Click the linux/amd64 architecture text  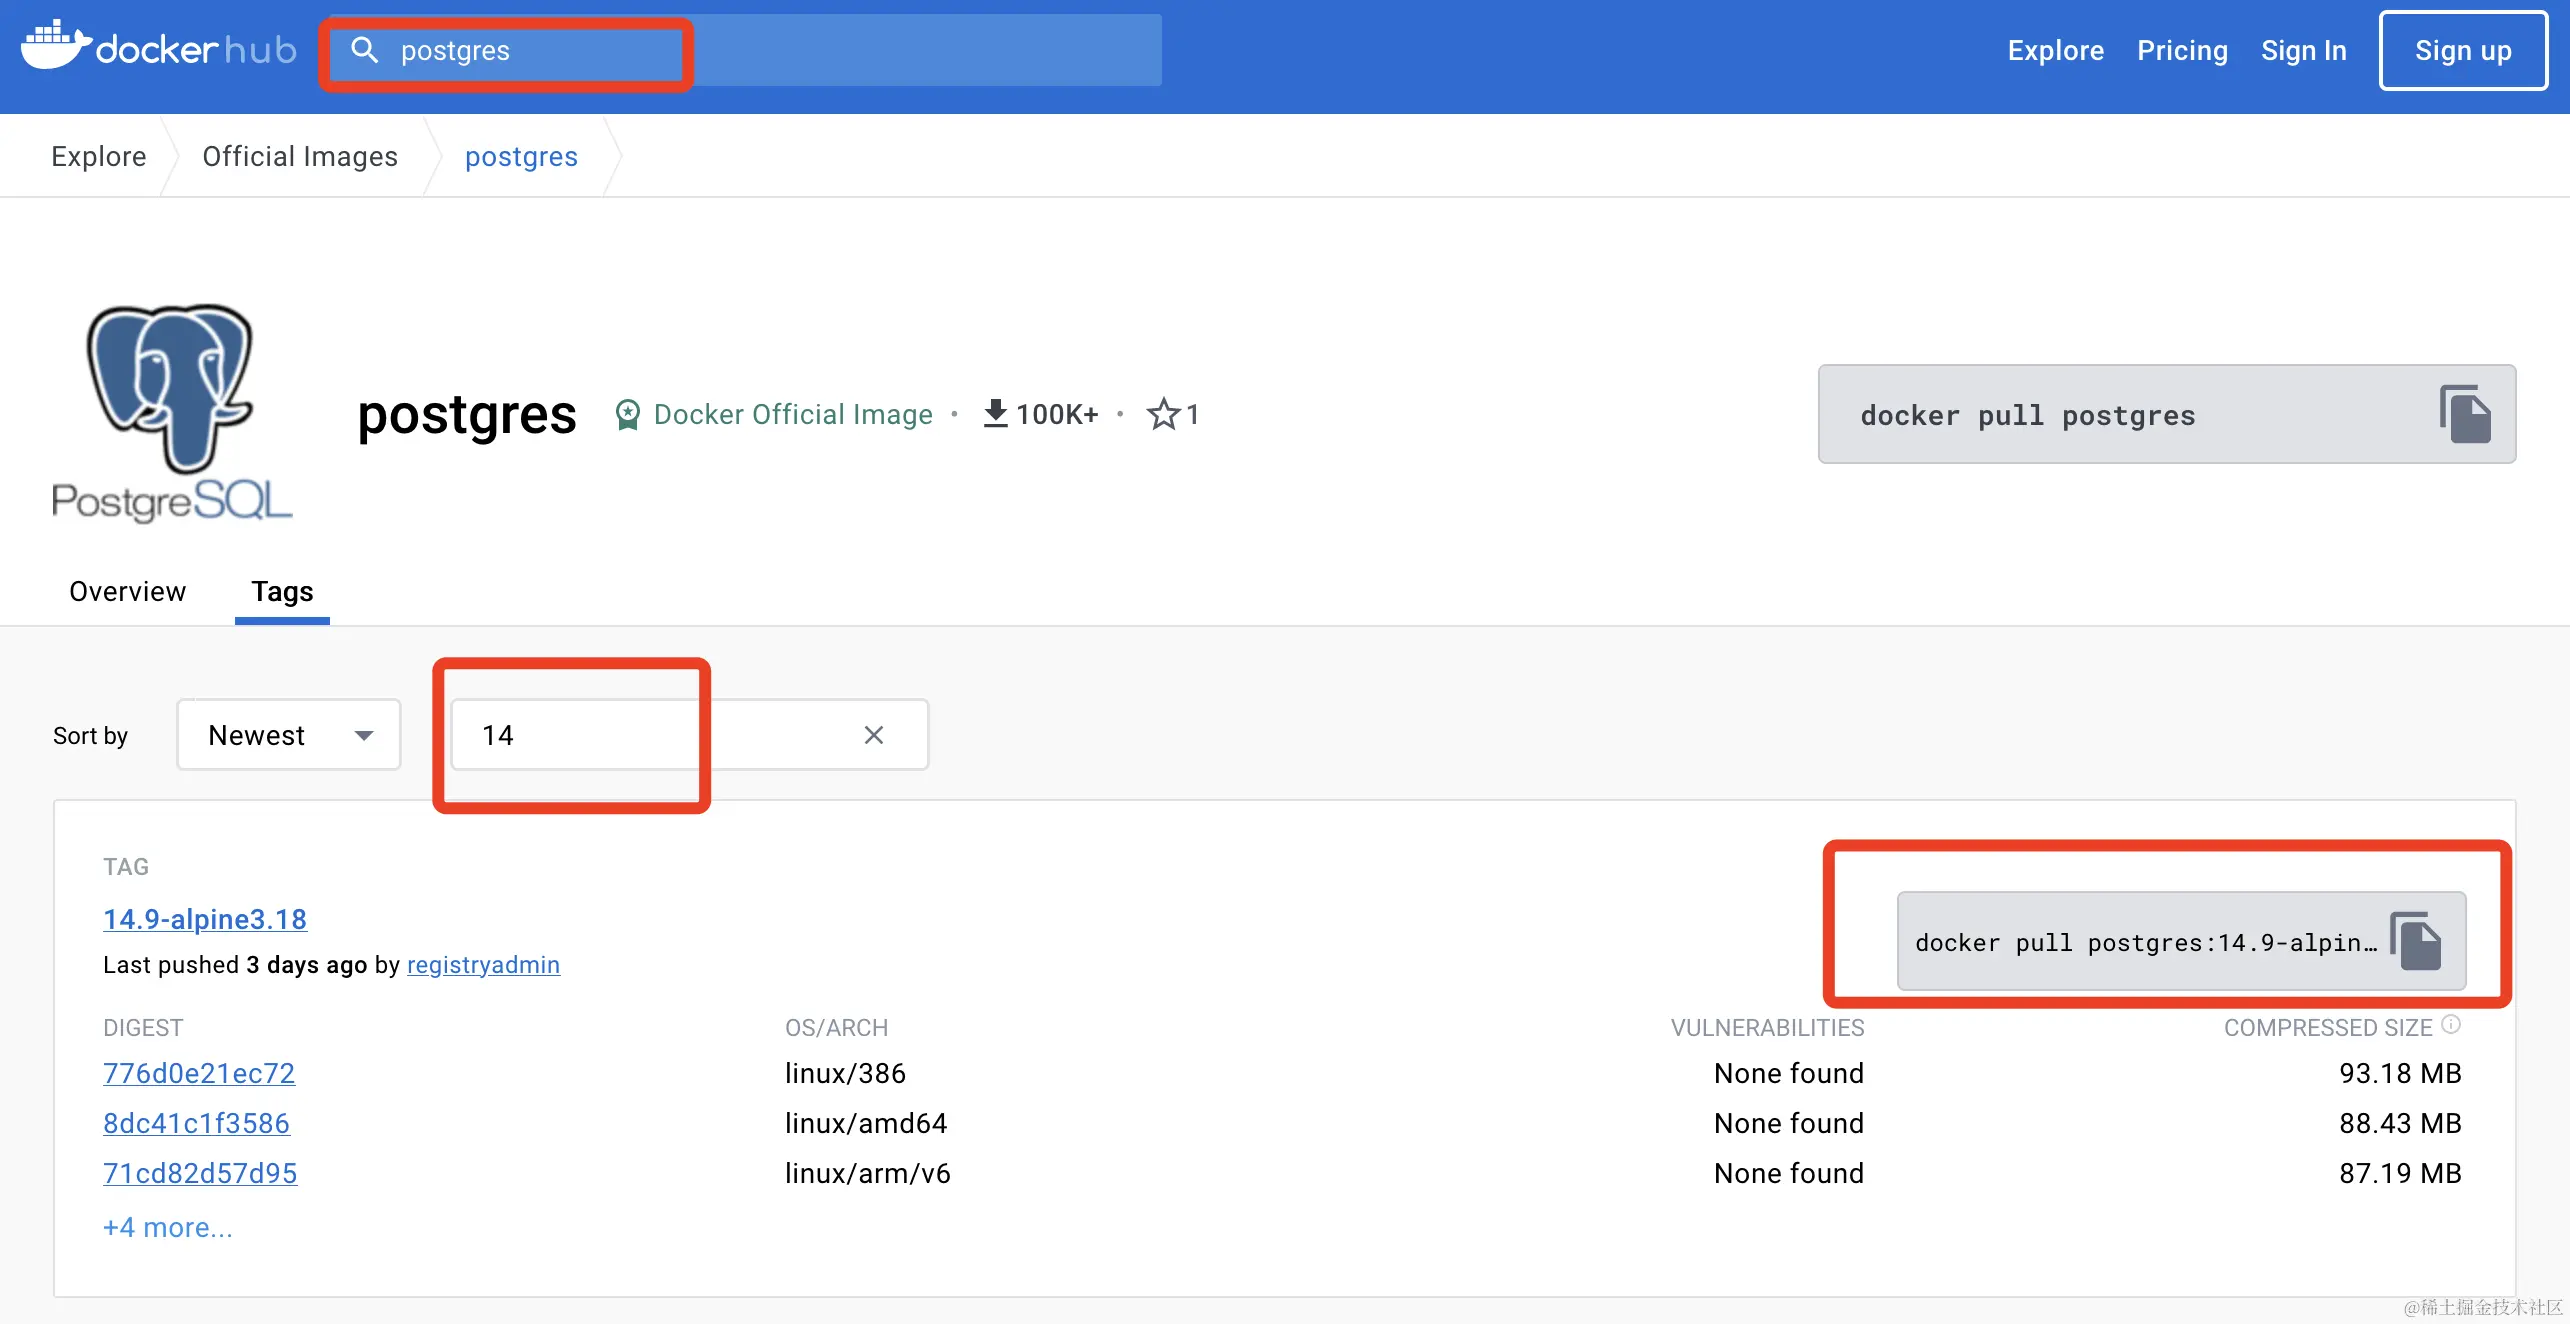tap(866, 1123)
